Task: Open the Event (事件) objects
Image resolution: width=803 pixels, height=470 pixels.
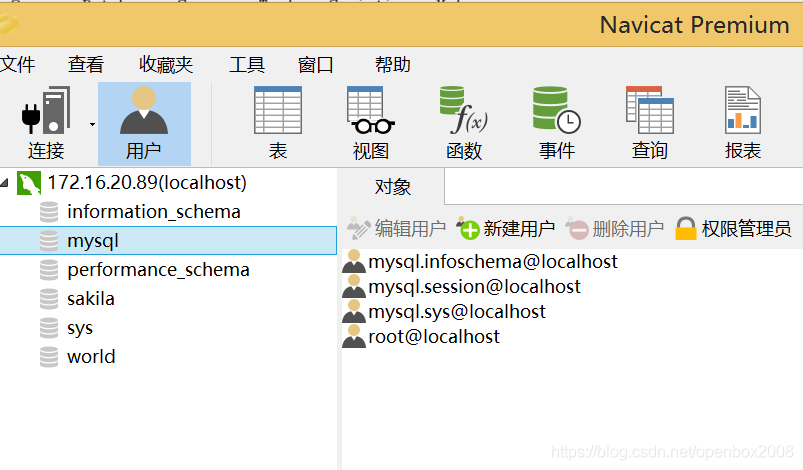Action: tap(557, 123)
